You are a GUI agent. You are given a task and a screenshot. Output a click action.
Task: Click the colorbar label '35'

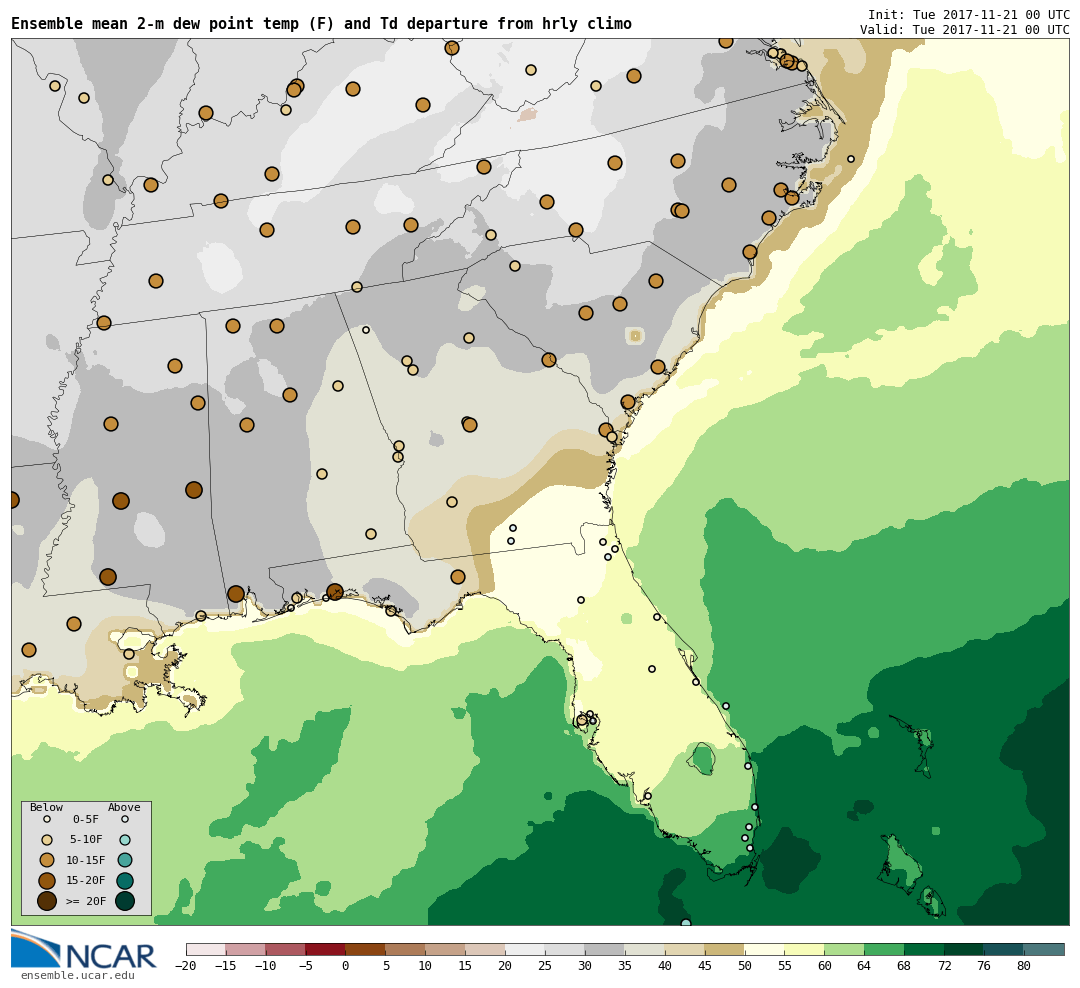pyautogui.click(x=625, y=966)
